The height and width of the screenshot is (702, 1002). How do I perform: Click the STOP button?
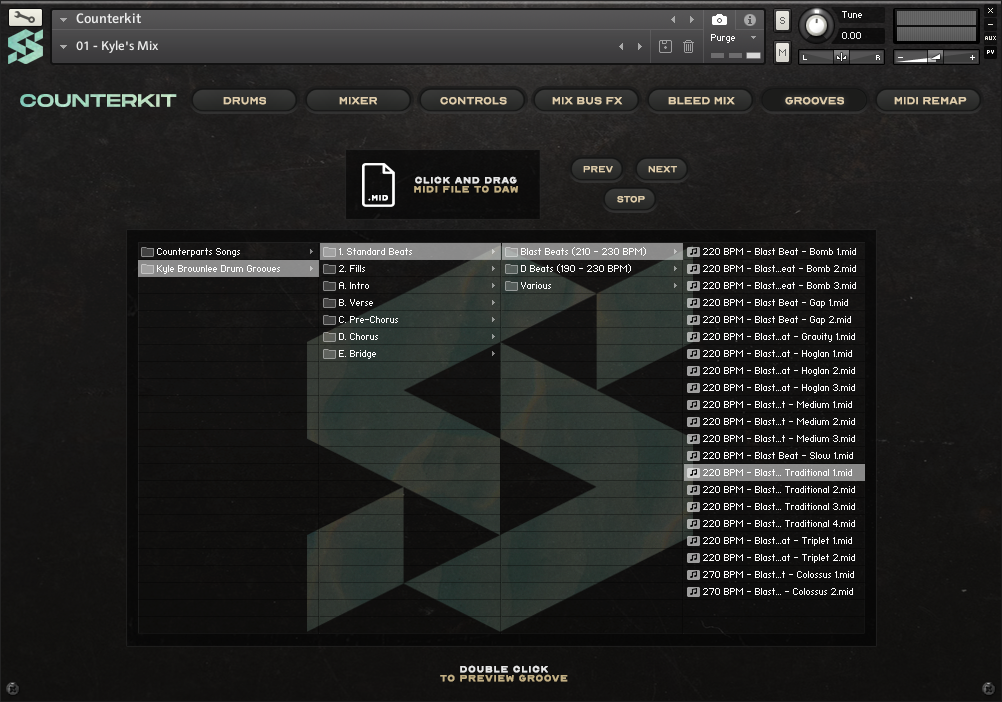tap(629, 200)
